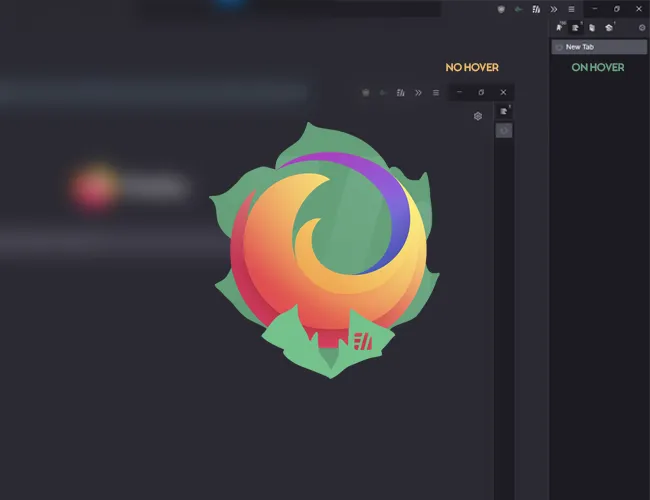Select tabs panel icon in collapsed sidebar

(x=504, y=111)
